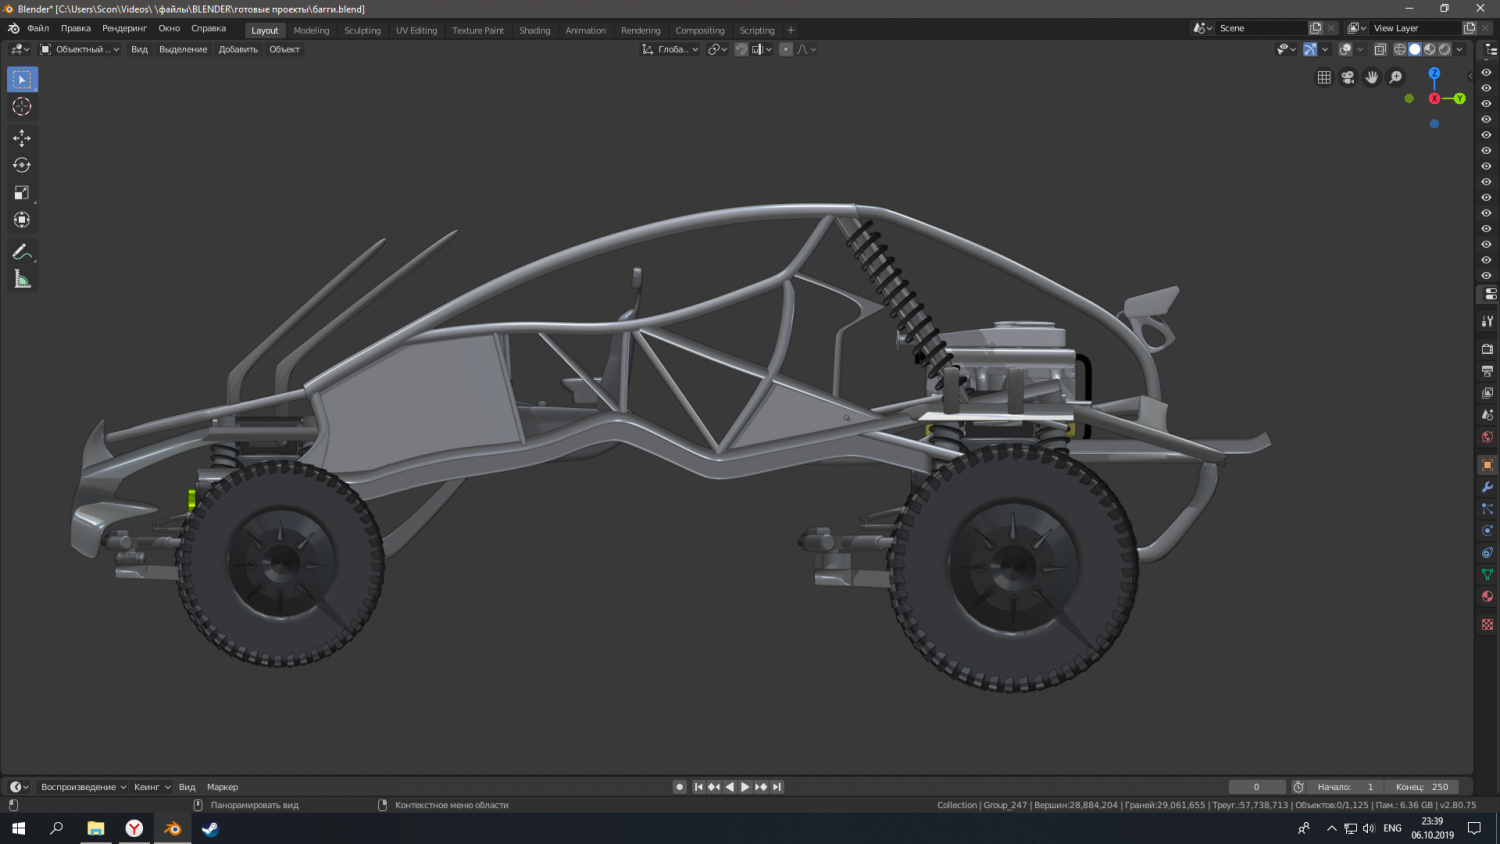Screen dimensions: 1500x844
Task: Open Object properties tab
Action: (1488, 465)
